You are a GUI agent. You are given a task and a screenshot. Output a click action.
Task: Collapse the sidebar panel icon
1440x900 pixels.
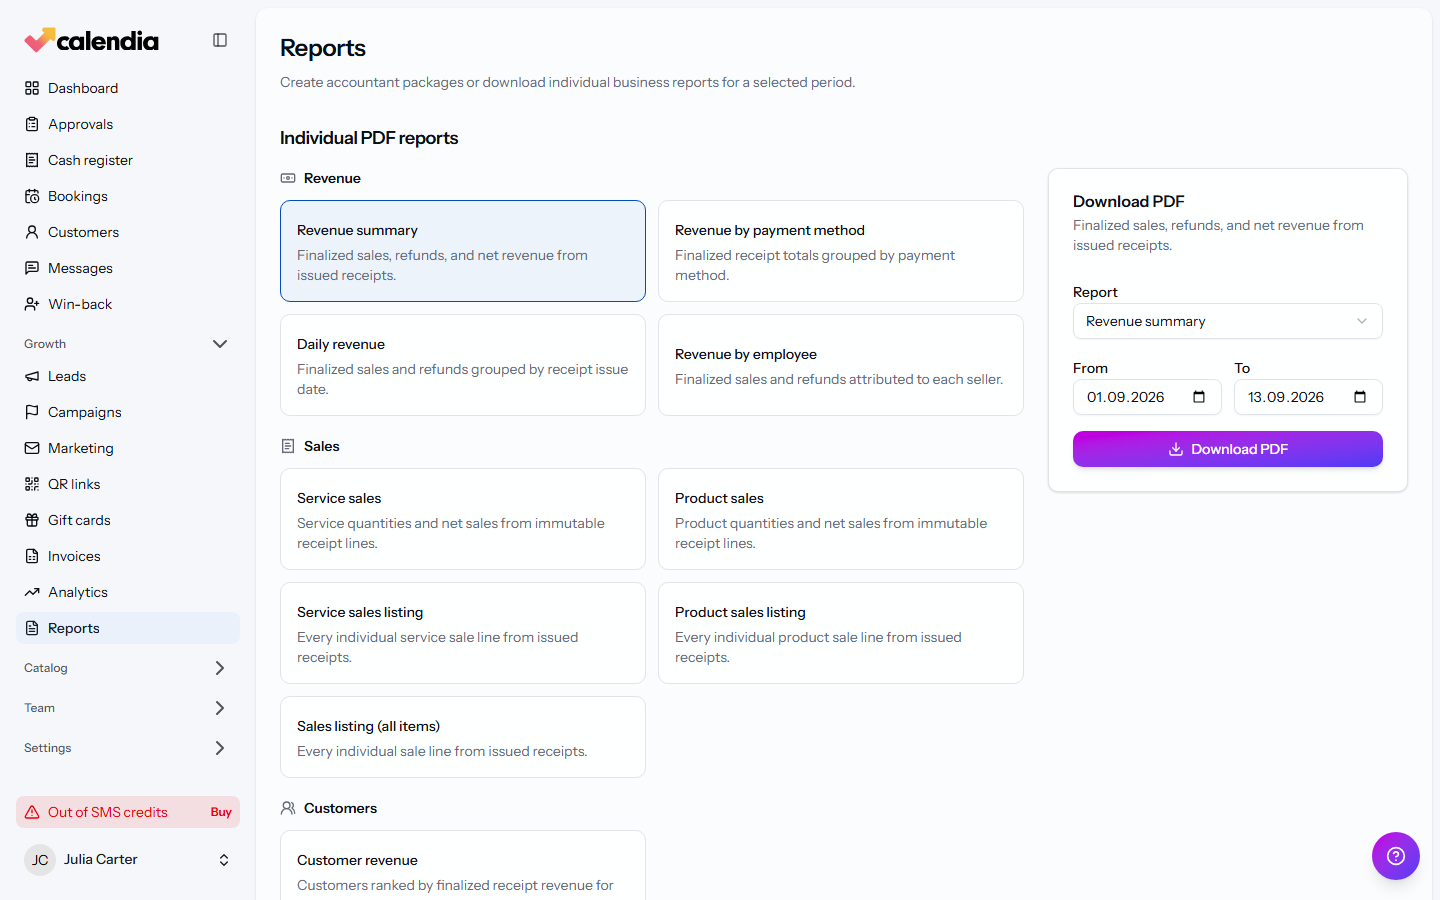coord(220,40)
